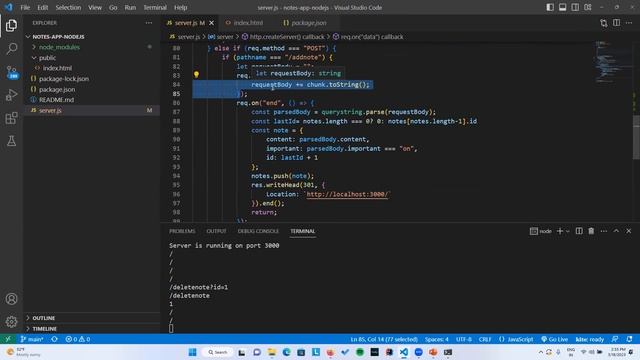Click Synchronize Changes icon in status bar
Screen dimensions: 640x360
pos(54,339)
